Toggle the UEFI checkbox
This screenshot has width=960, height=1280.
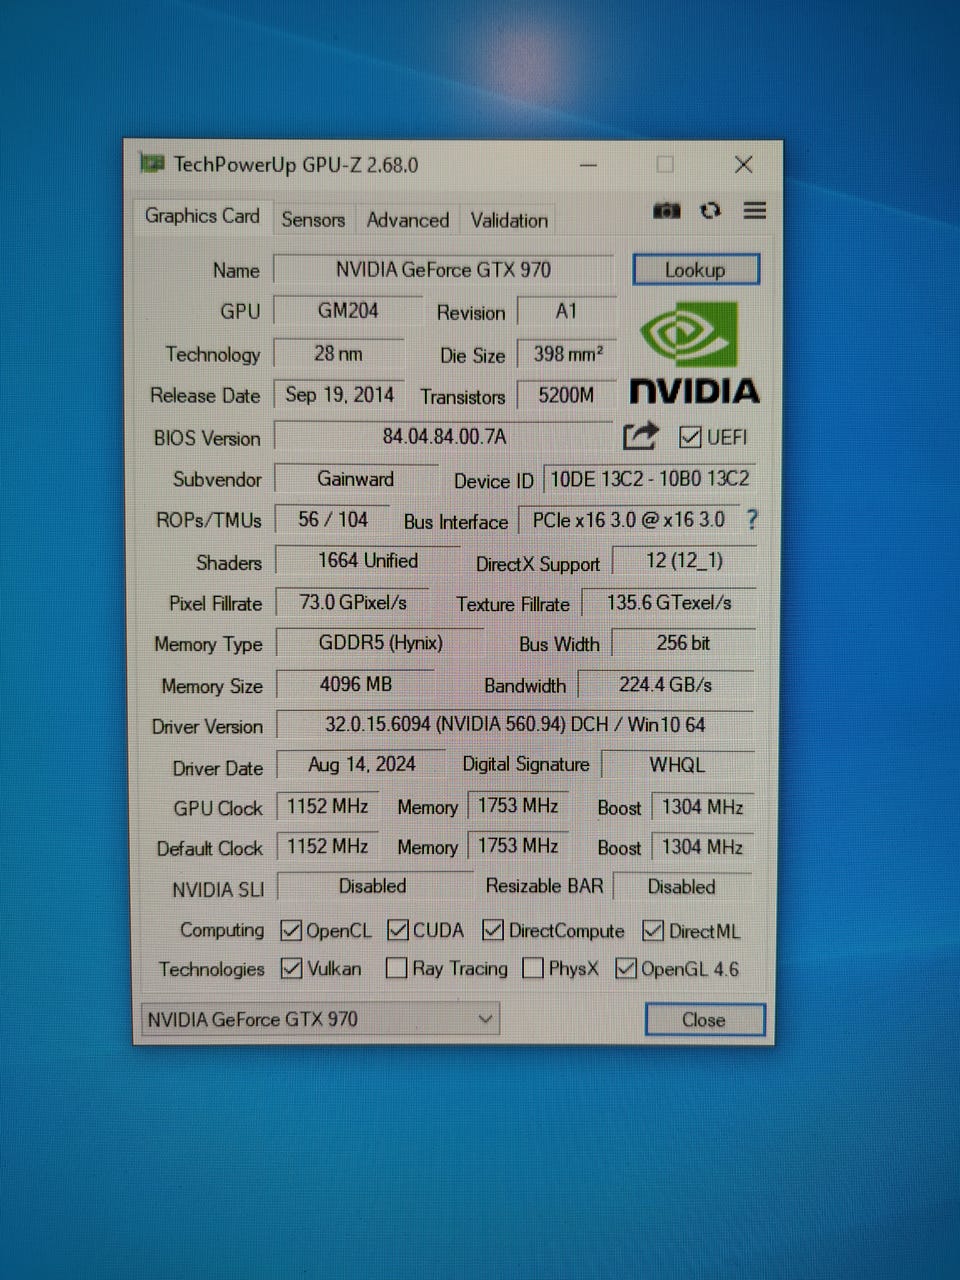pos(690,437)
